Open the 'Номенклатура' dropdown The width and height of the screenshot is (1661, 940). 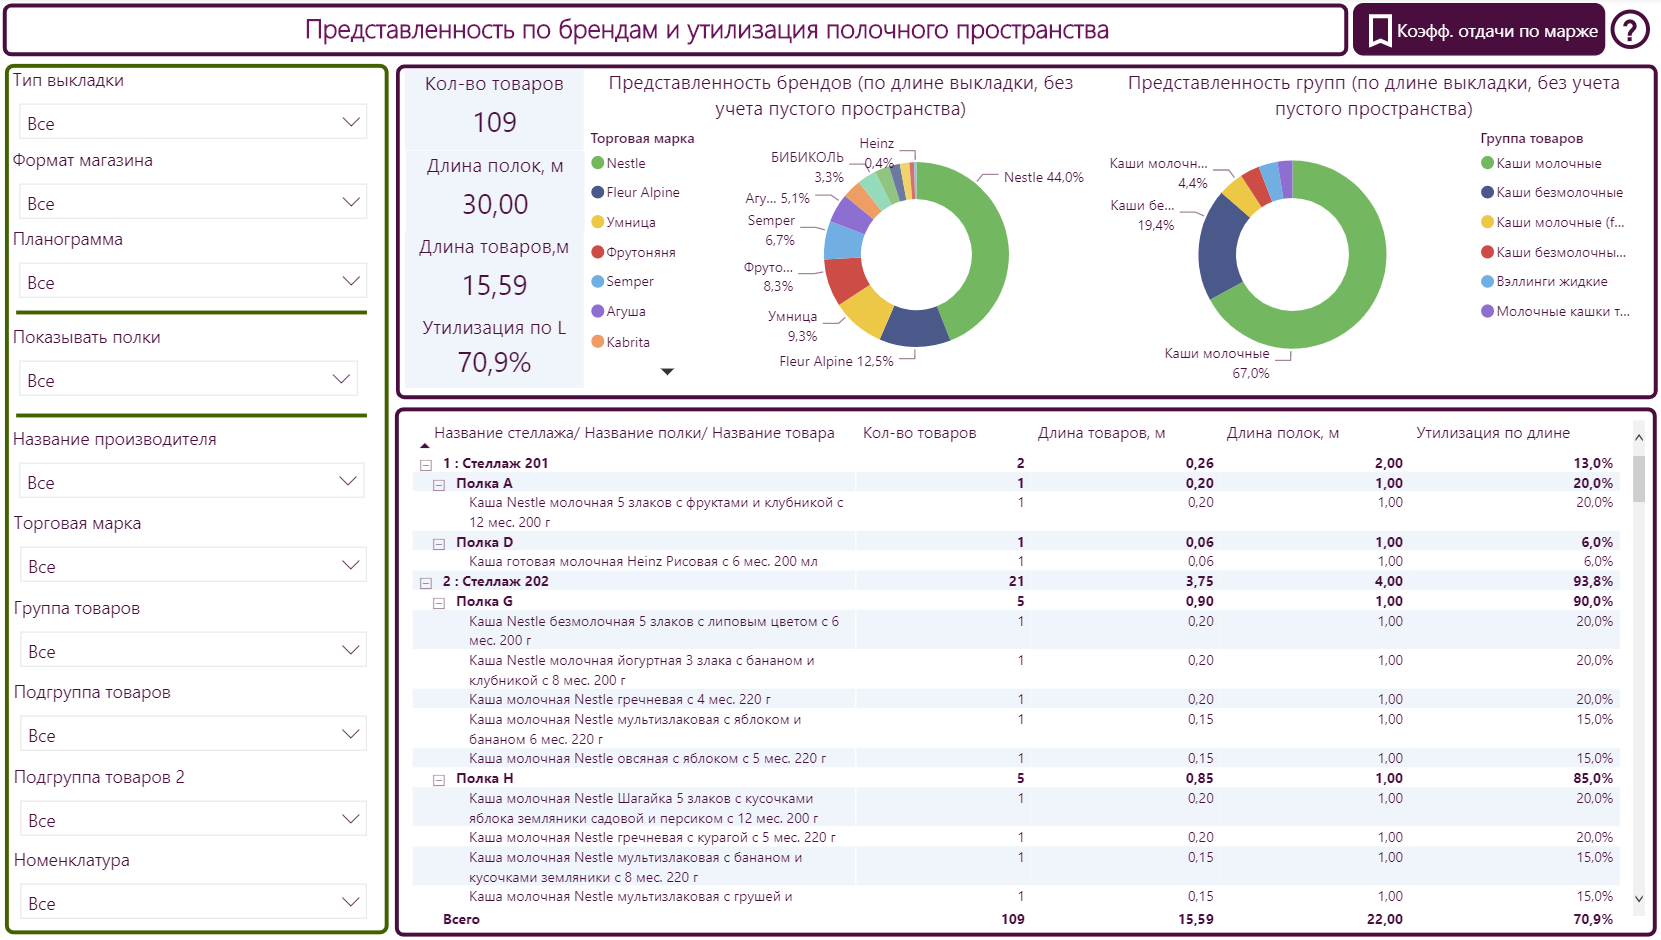tap(193, 902)
